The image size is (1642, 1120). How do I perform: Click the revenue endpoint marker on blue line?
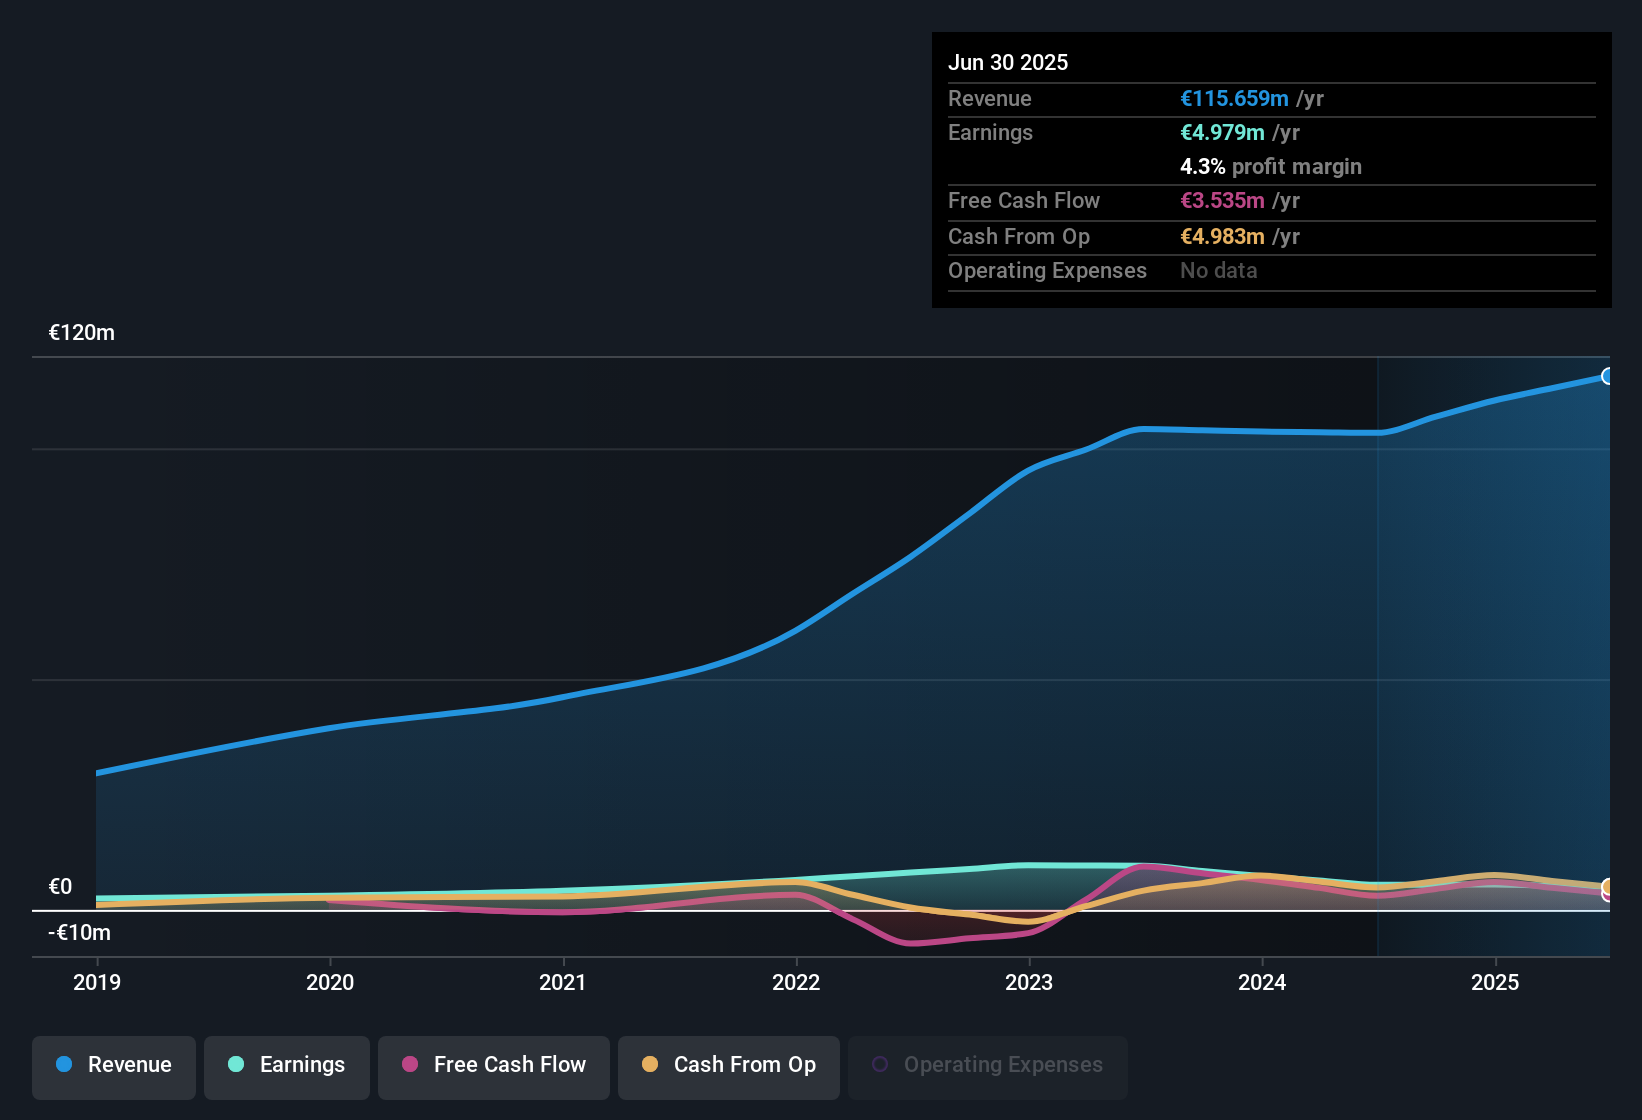[1607, 376]
